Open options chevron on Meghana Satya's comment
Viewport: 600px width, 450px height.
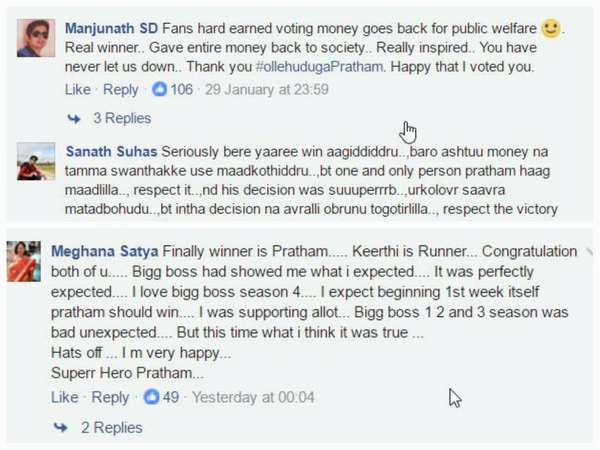click(590, 249)
